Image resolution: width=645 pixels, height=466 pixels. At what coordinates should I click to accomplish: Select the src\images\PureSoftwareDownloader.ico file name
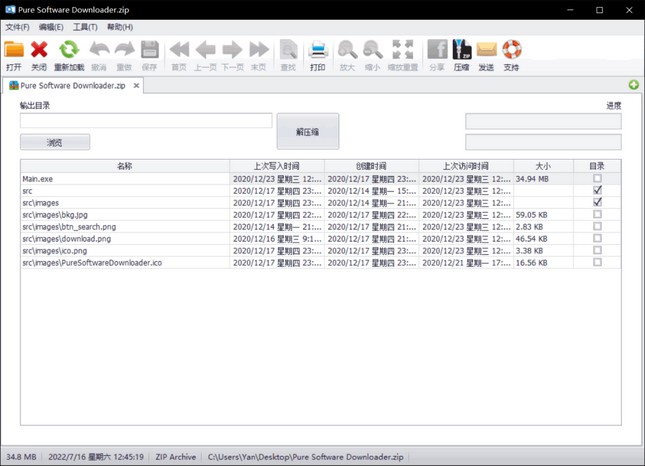[x=92, y=262]
